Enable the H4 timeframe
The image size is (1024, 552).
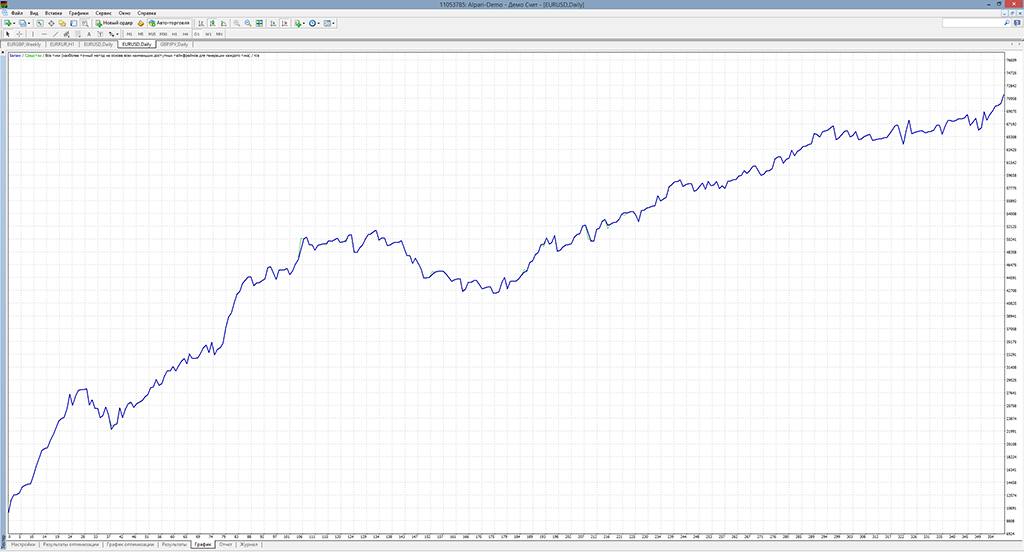tap(185, 34)
